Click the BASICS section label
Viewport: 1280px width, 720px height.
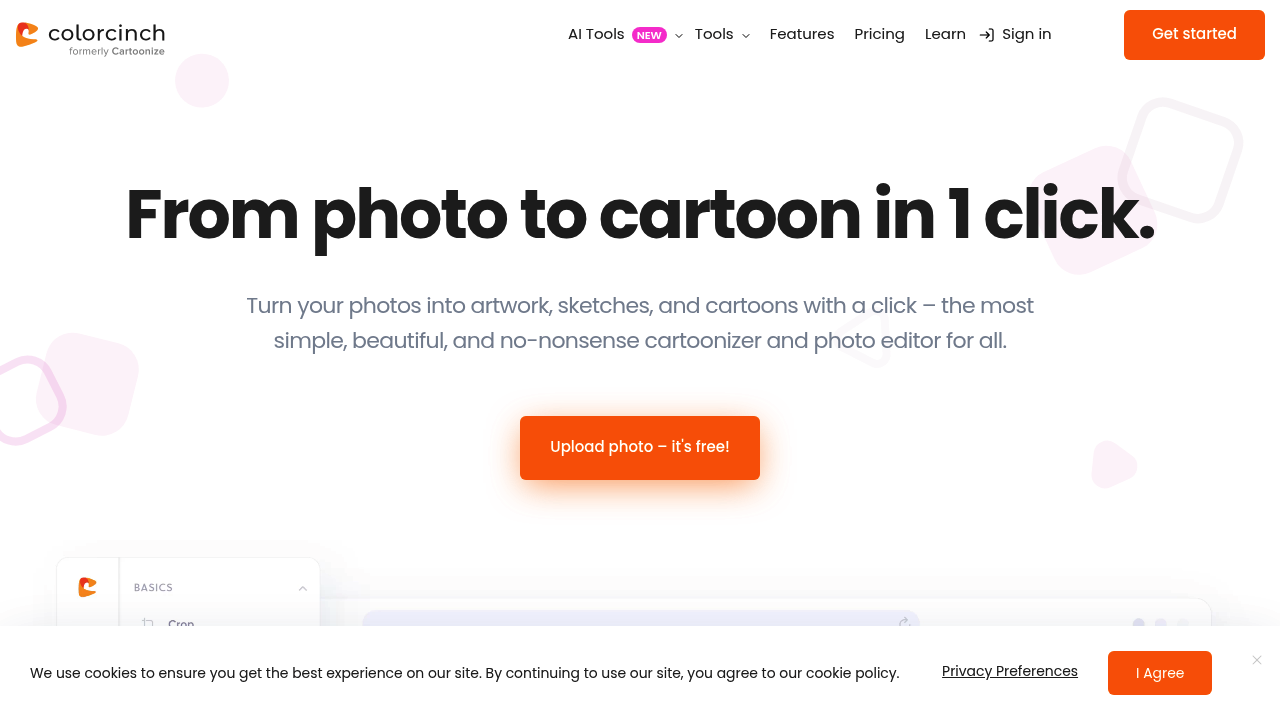click(153, 588)
